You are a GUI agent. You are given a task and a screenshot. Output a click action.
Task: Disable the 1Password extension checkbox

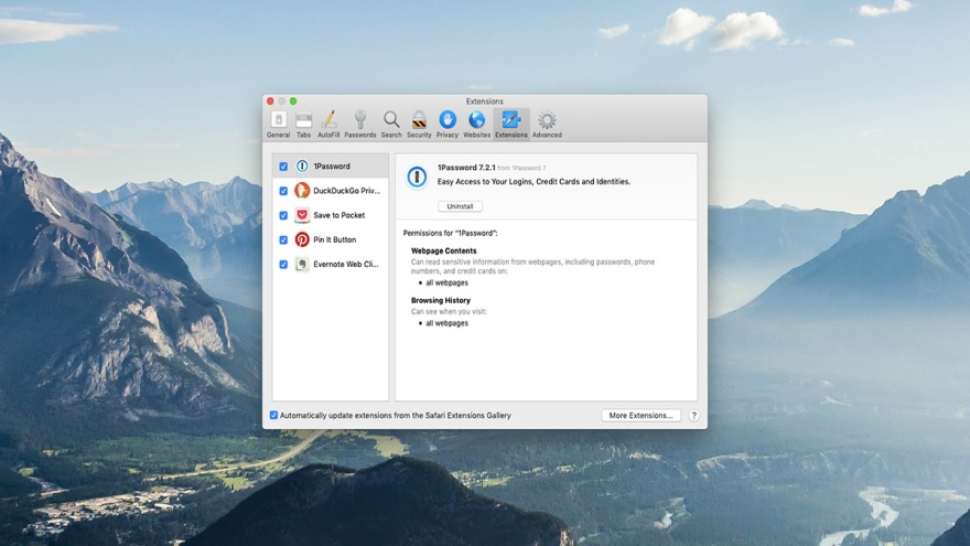click(x=283, y=166)
